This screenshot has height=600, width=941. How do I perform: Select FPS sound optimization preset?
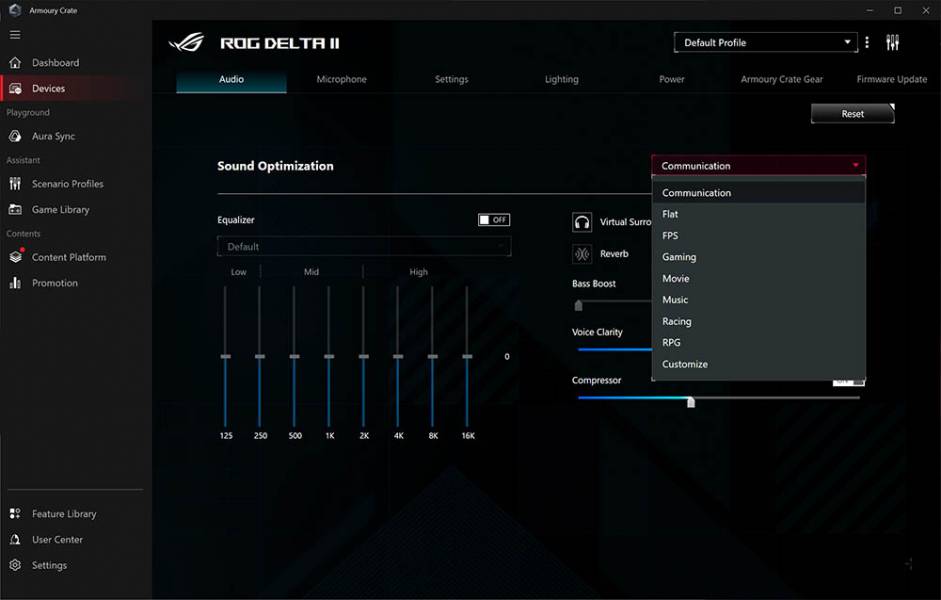click(x=759, y=236)
